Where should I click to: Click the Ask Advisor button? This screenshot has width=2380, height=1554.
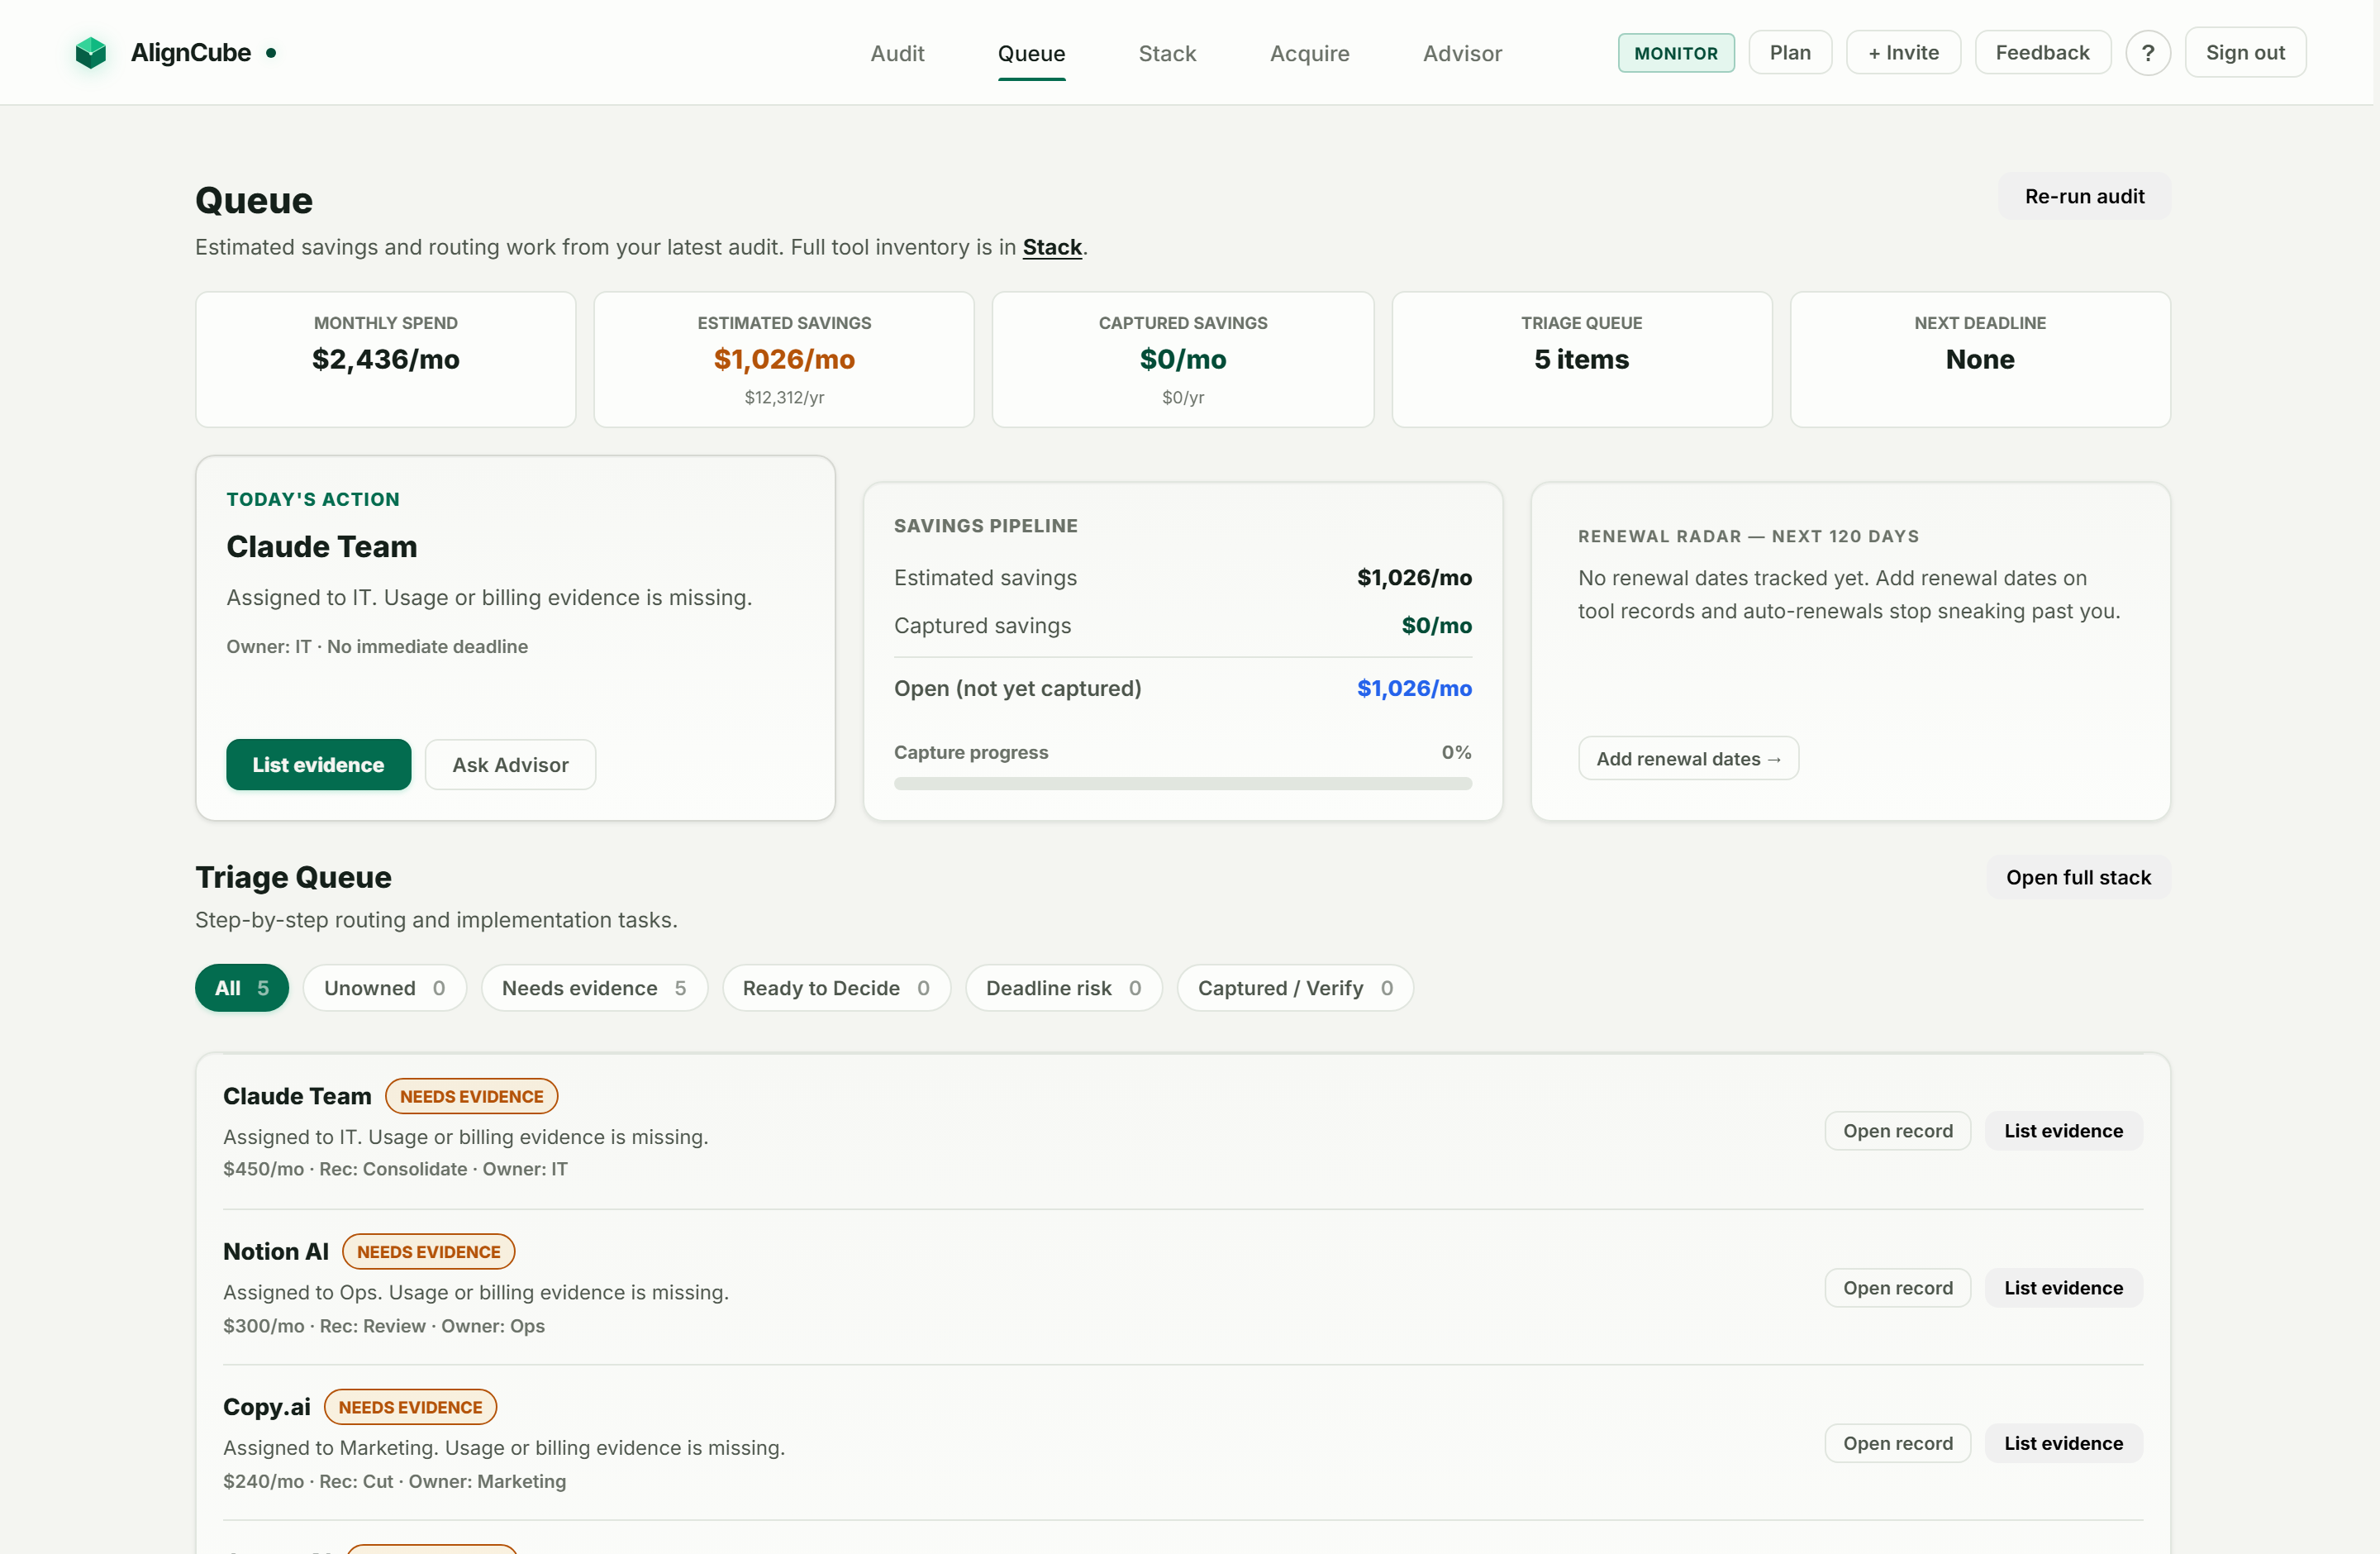[x=510, y=765]
